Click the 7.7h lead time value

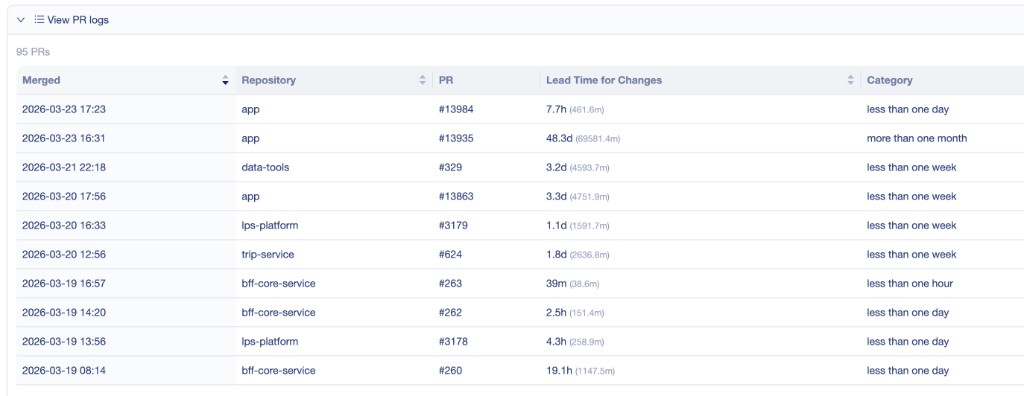(x=556, y=109)
